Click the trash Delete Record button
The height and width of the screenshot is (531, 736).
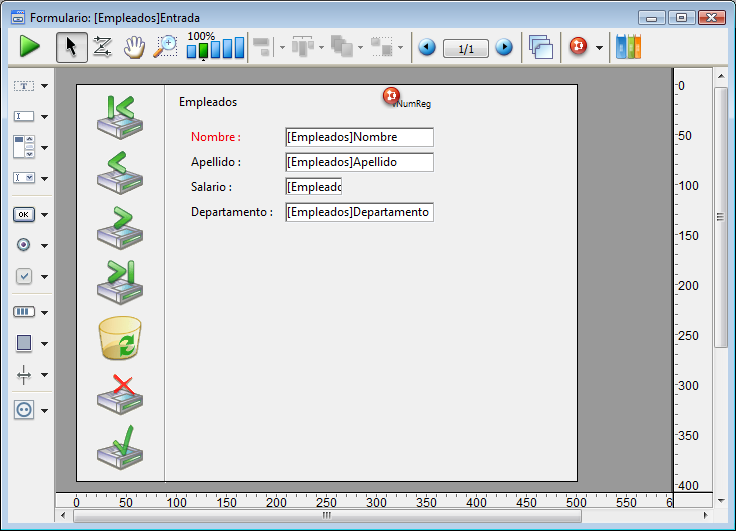click(120, 338)
